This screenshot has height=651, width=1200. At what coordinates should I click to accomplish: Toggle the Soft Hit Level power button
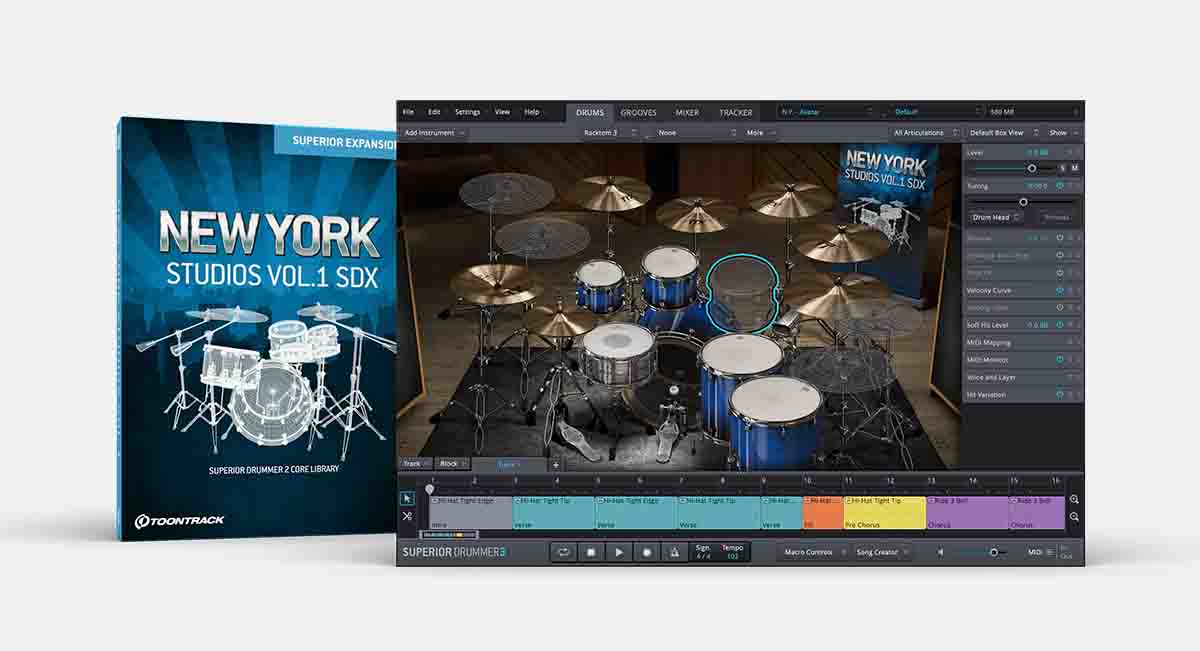(1059, 325)
